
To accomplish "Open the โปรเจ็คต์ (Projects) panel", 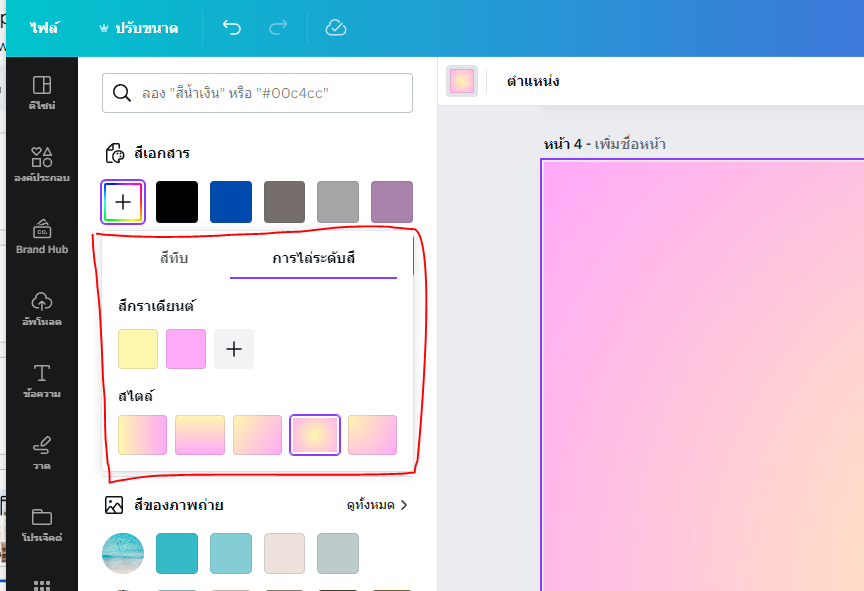I will (x=42, y=525).
